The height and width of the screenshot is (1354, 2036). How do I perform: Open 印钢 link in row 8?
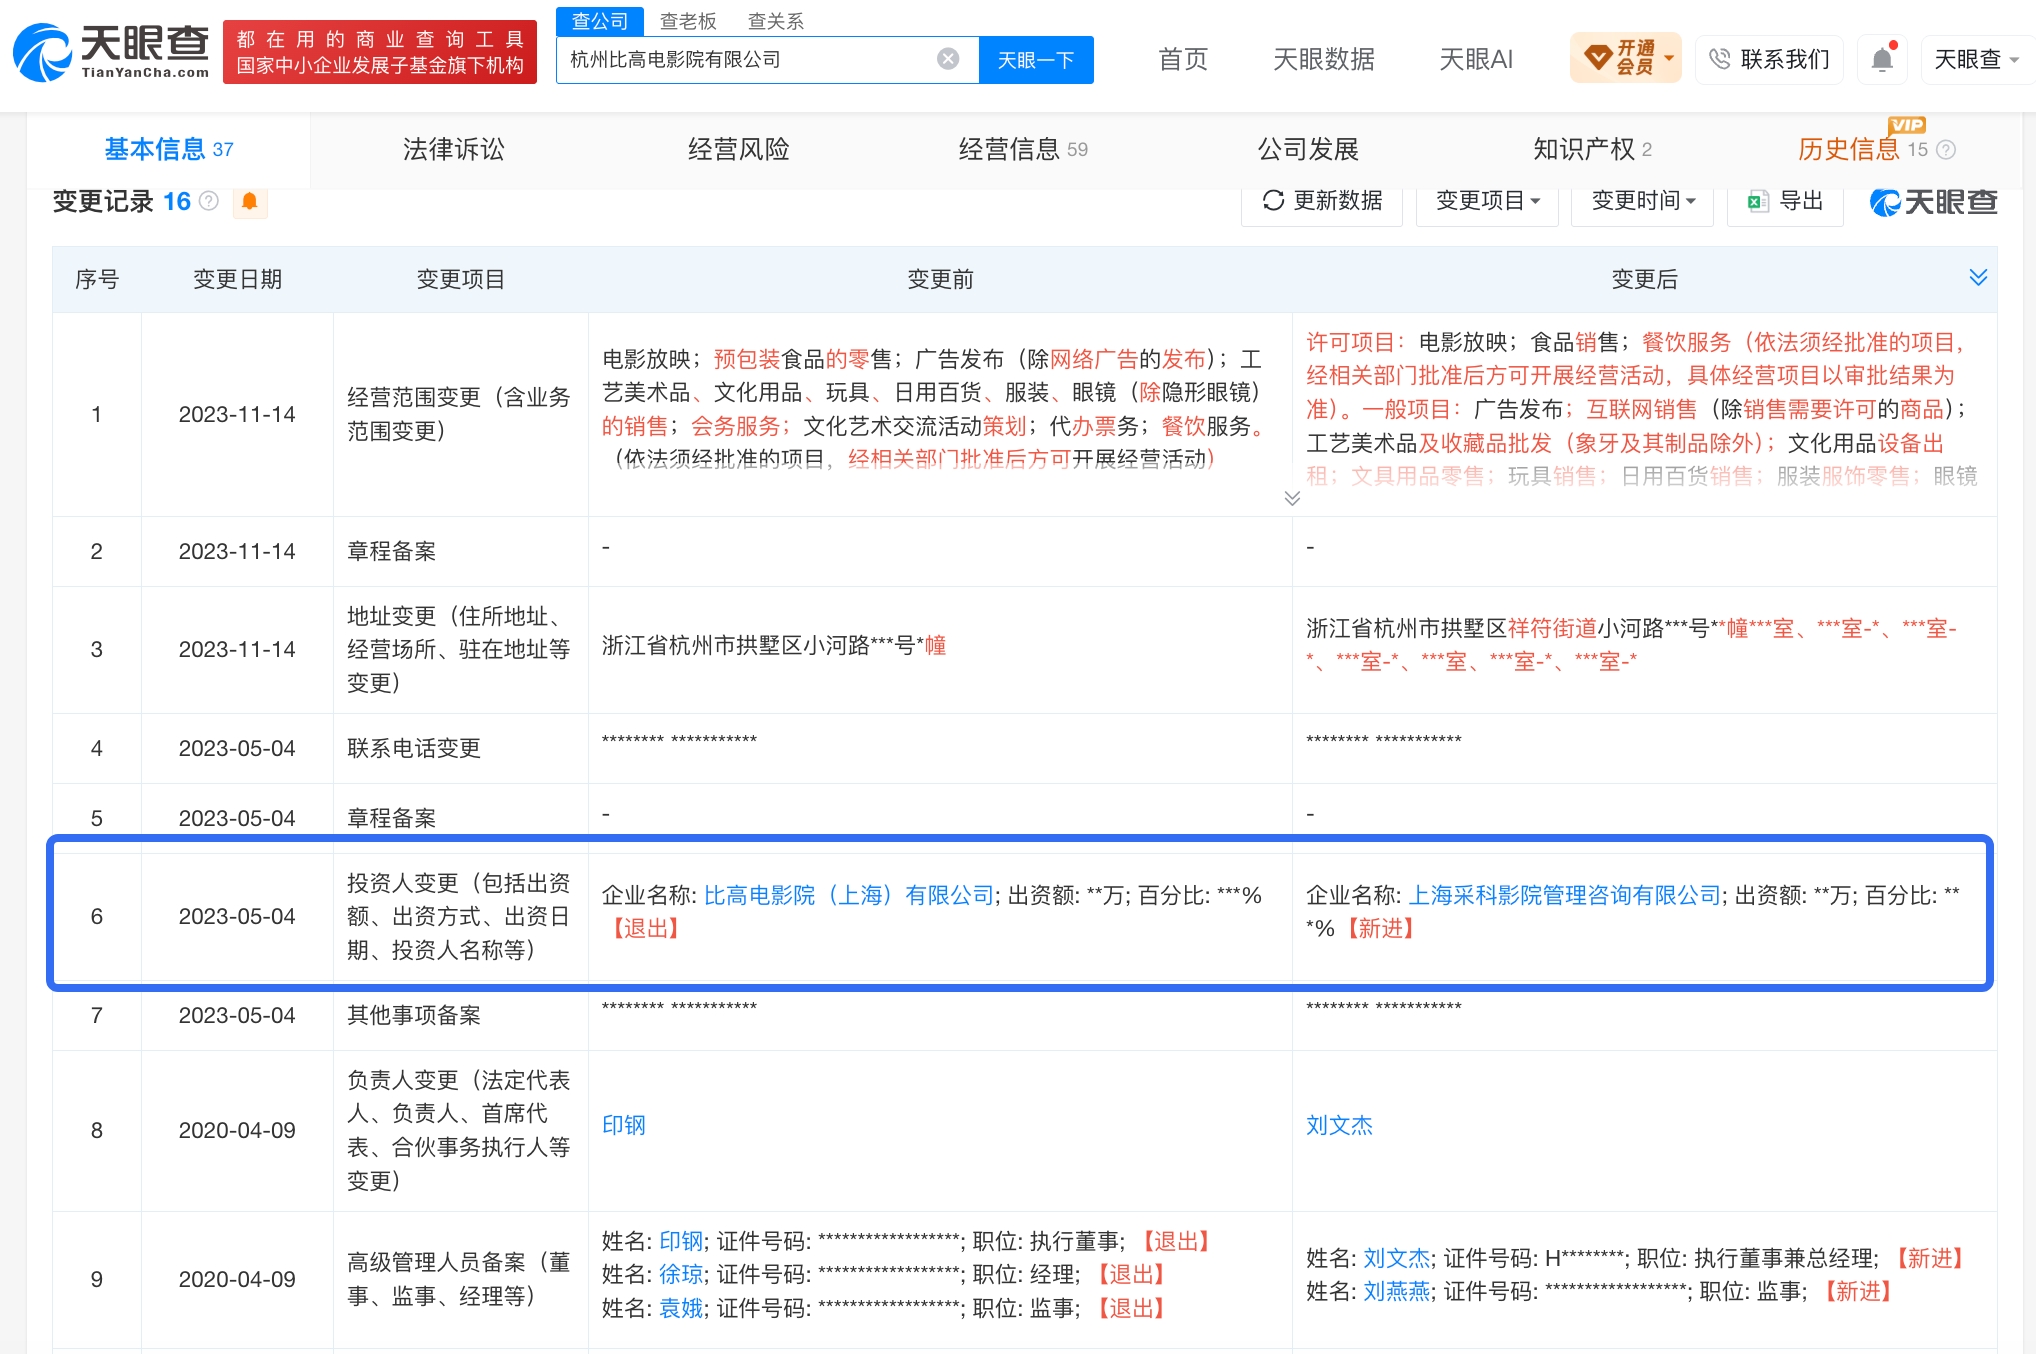tap(624, 1125)
